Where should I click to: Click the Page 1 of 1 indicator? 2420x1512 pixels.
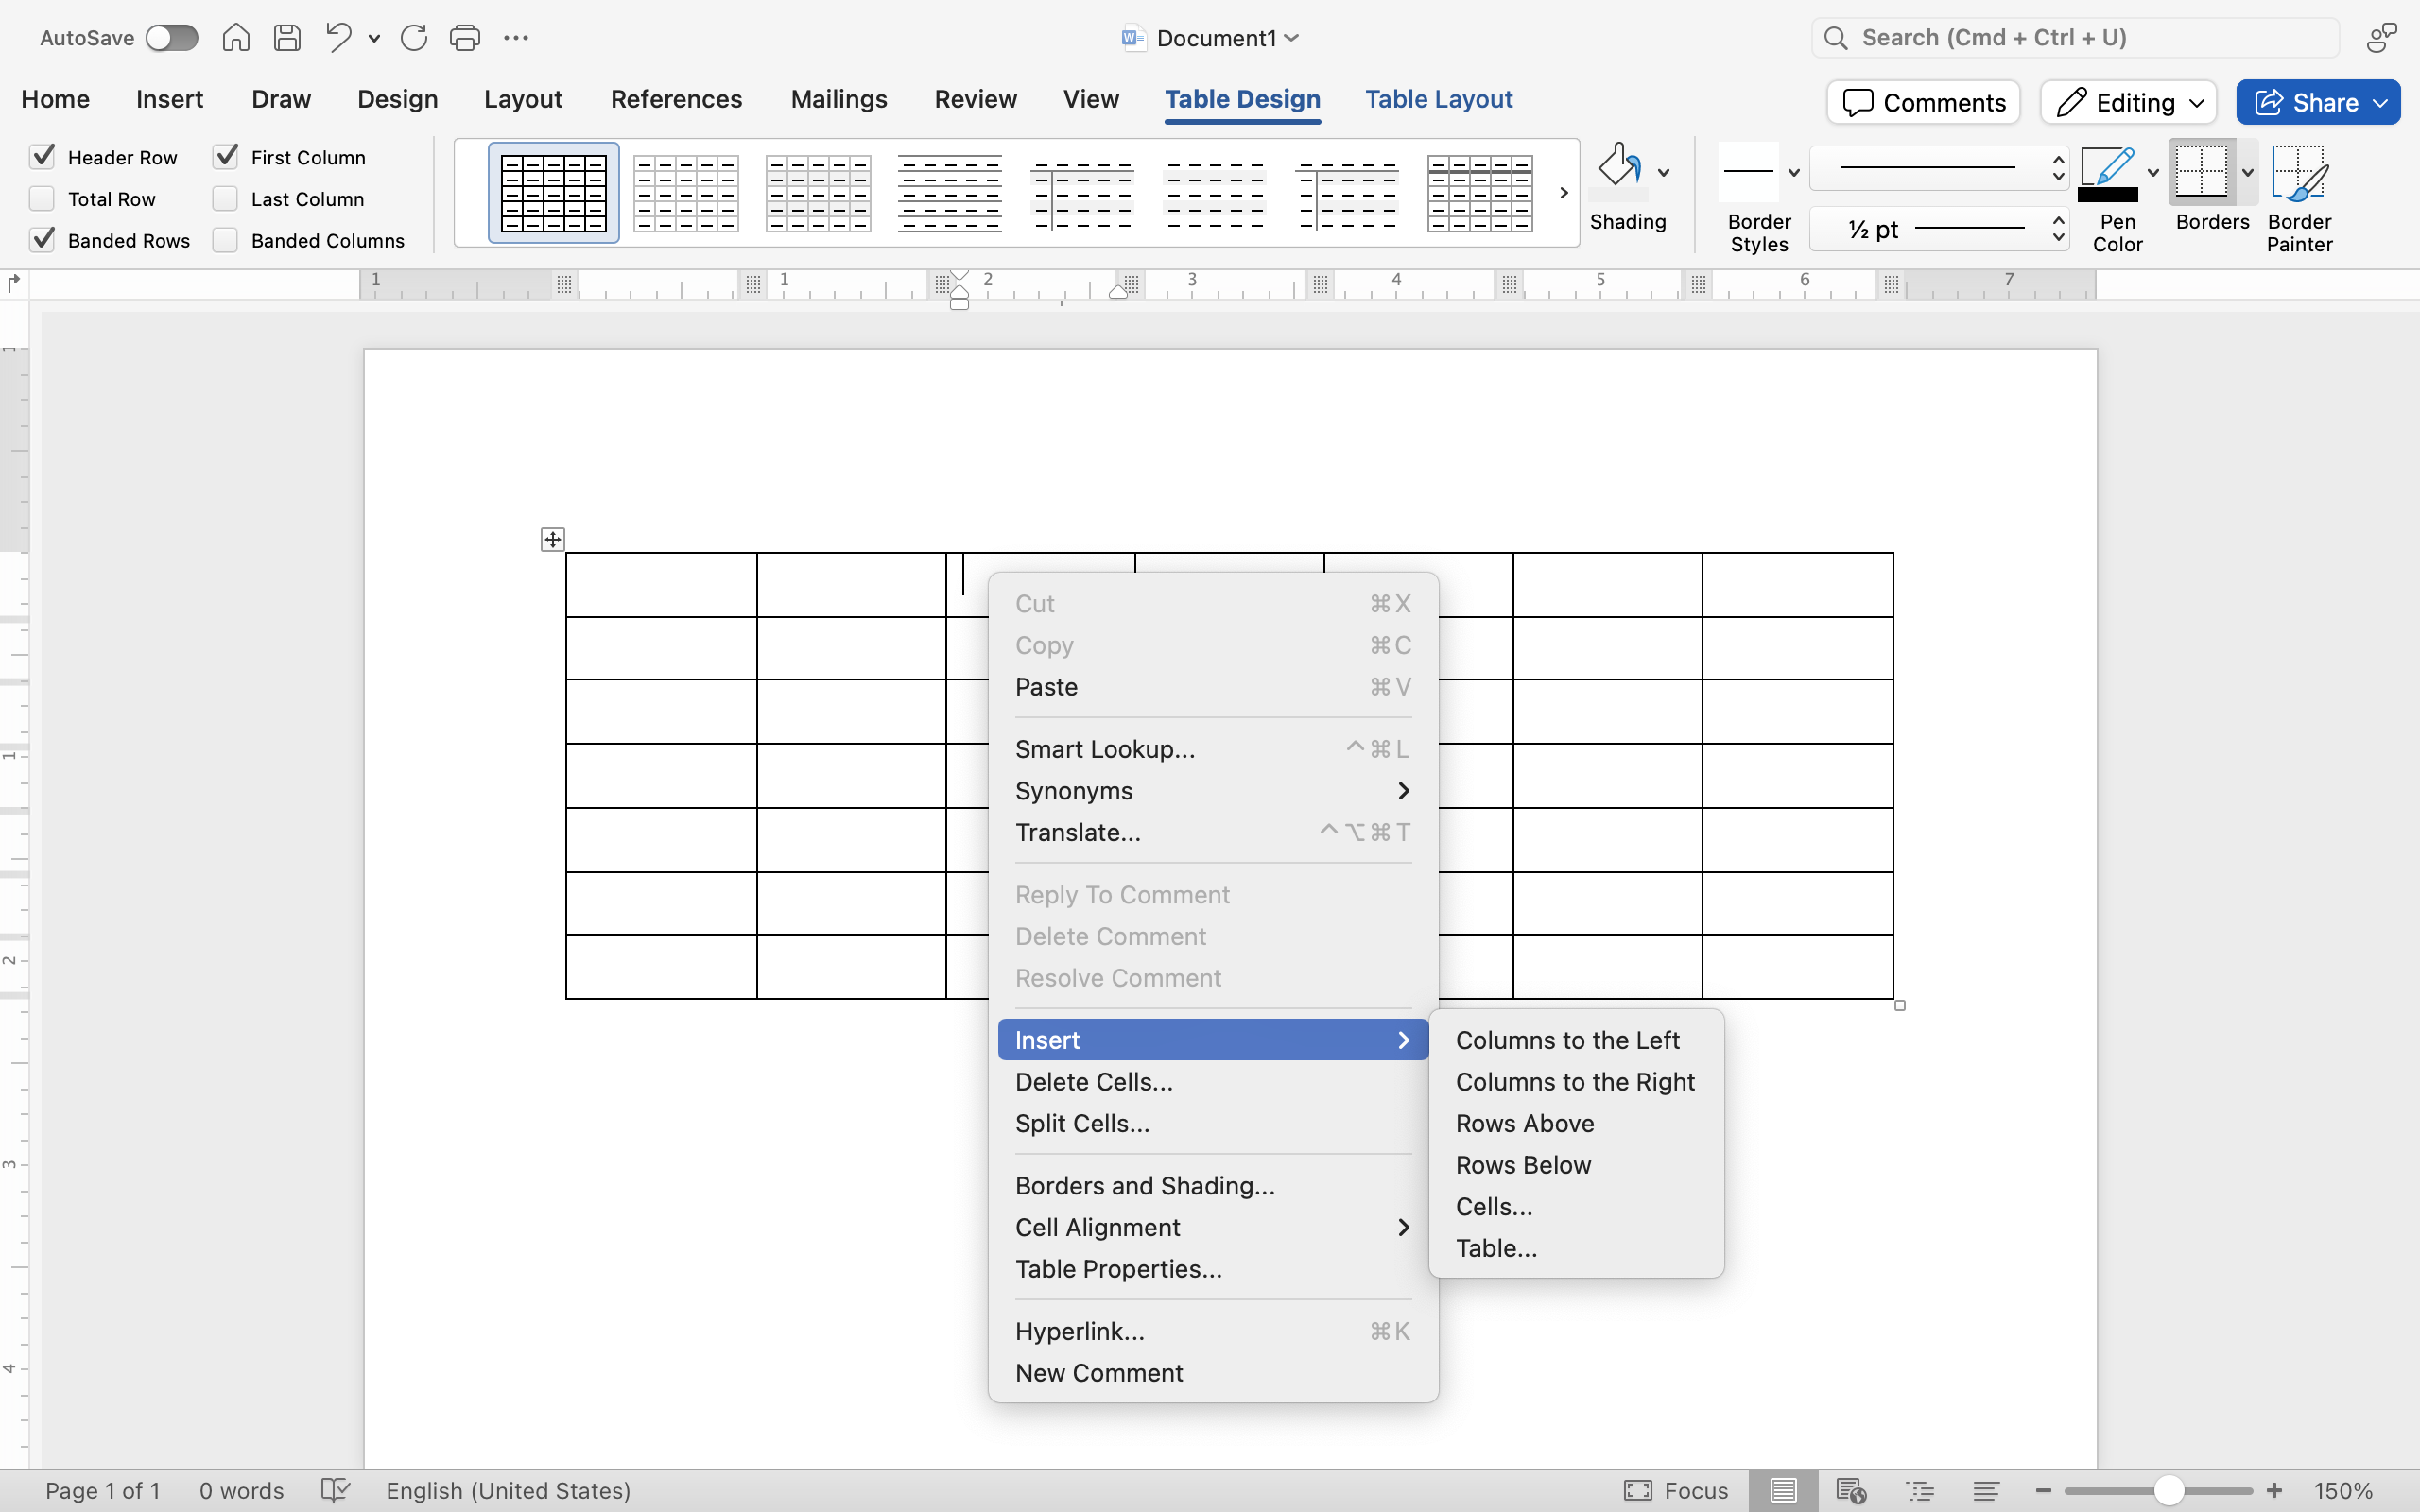[102, 1491]
